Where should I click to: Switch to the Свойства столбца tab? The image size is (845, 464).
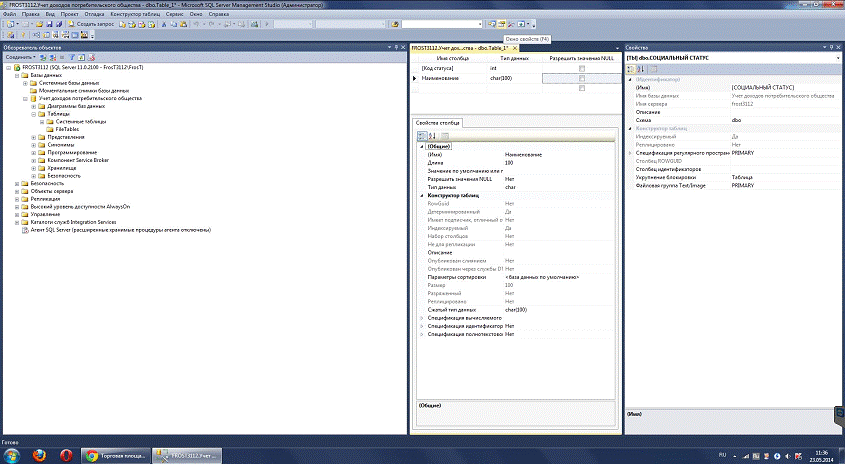(x=439, y=123)
